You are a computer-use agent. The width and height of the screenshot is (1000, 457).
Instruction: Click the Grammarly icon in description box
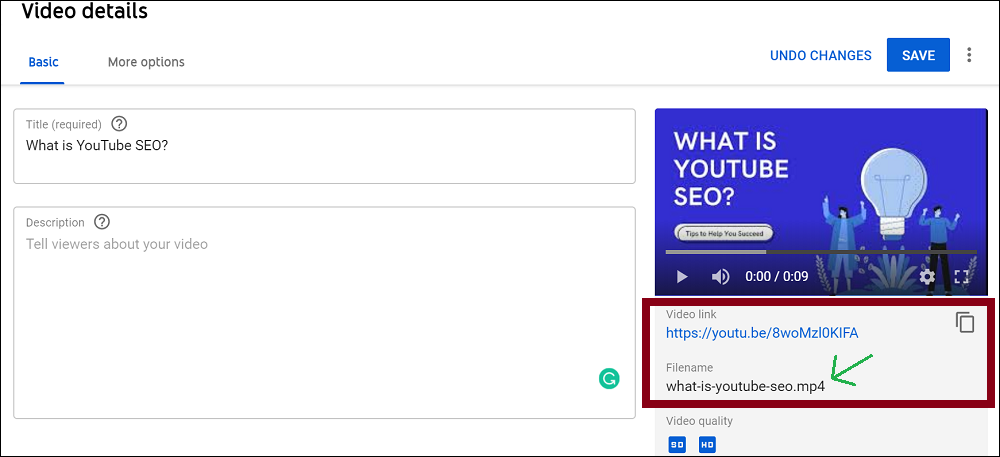click(x=609, y=379)
